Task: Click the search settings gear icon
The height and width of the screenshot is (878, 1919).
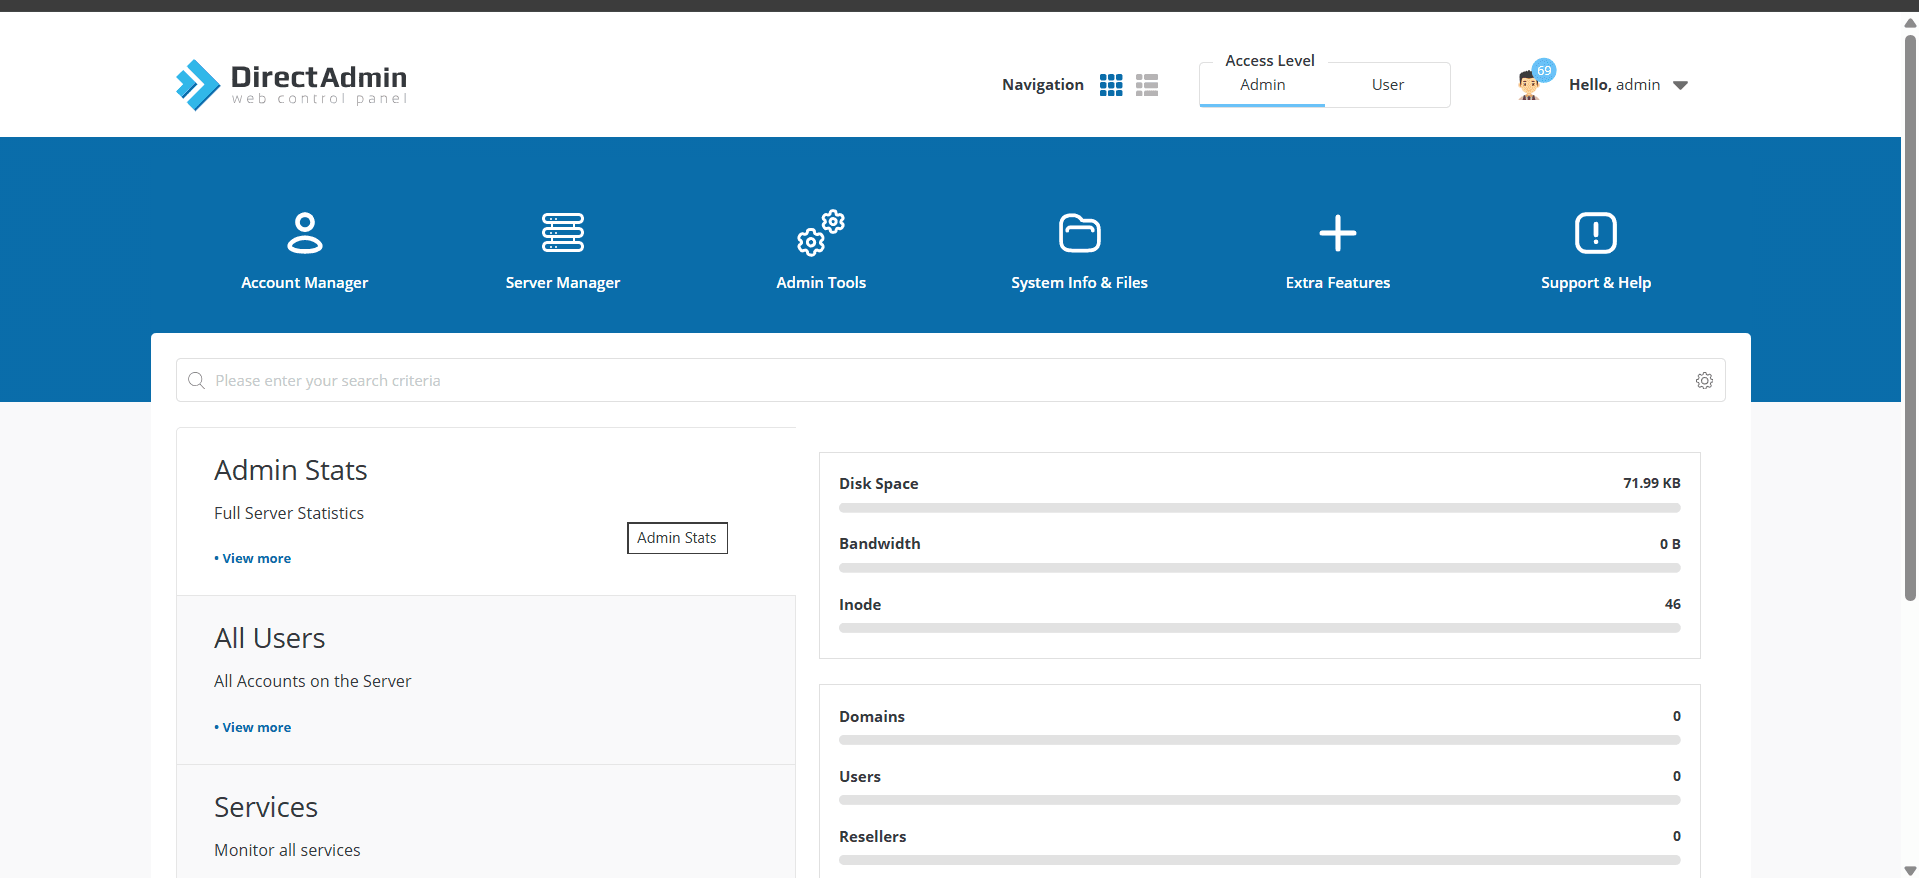Action: (x=1704, y=381)
